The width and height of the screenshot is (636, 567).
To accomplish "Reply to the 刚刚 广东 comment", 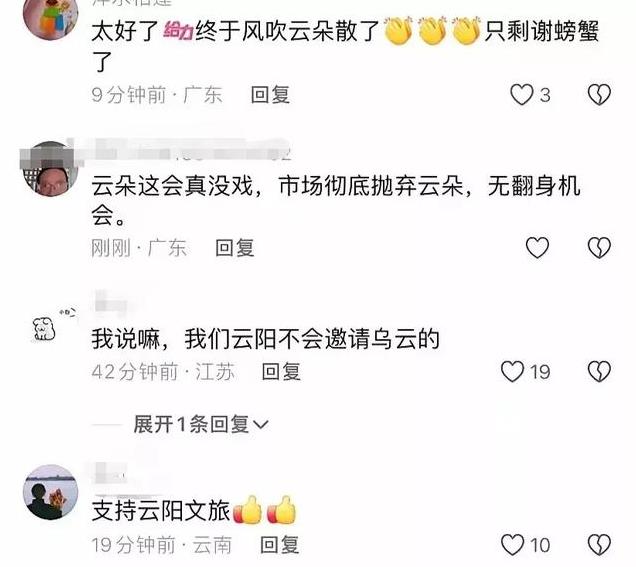I will [x=234, y=247].
